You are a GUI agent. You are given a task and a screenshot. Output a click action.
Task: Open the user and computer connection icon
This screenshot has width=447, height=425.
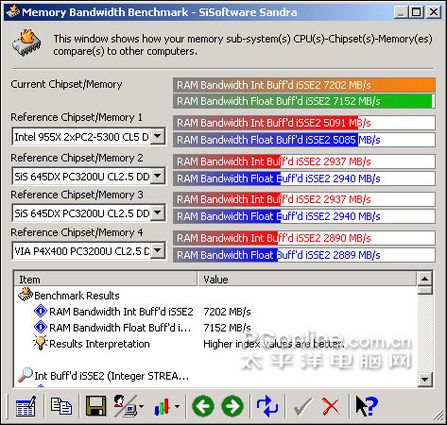coord(125,406)
